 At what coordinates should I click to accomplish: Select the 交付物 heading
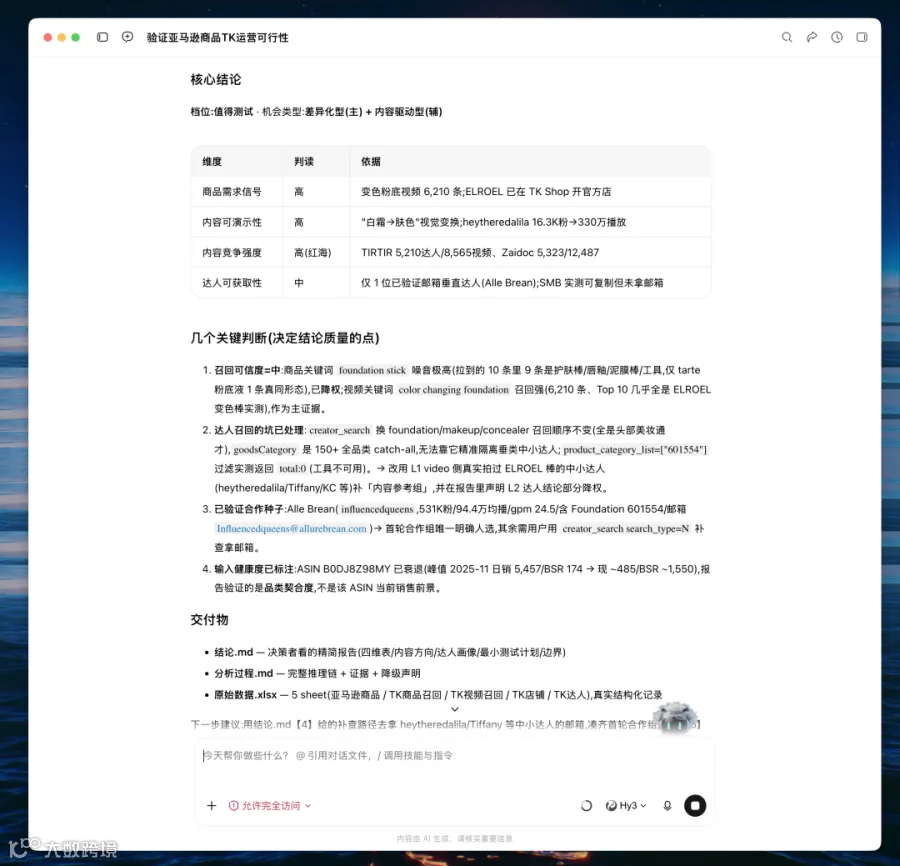[x=210, y=620]
